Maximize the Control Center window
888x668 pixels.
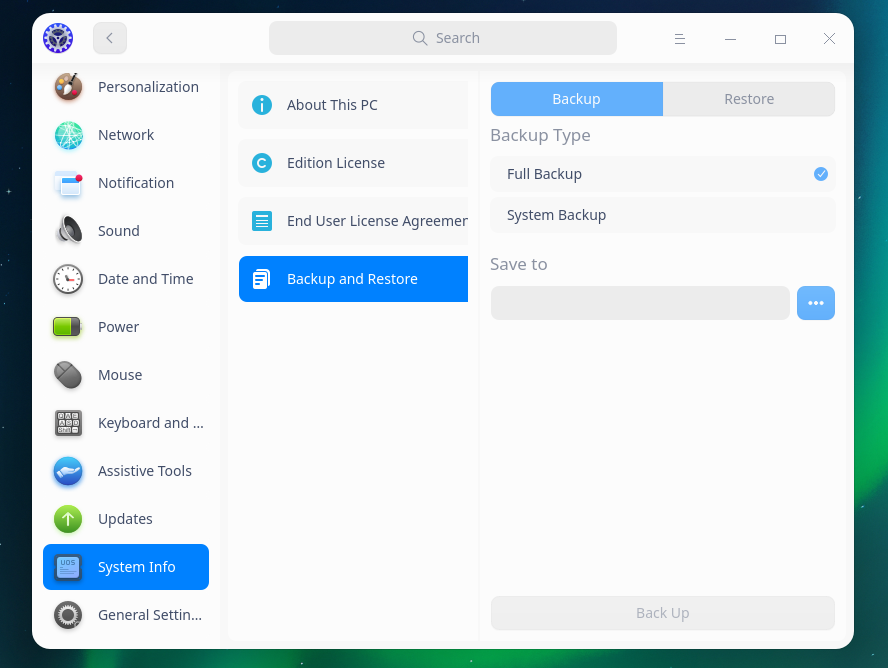(780, 39)
